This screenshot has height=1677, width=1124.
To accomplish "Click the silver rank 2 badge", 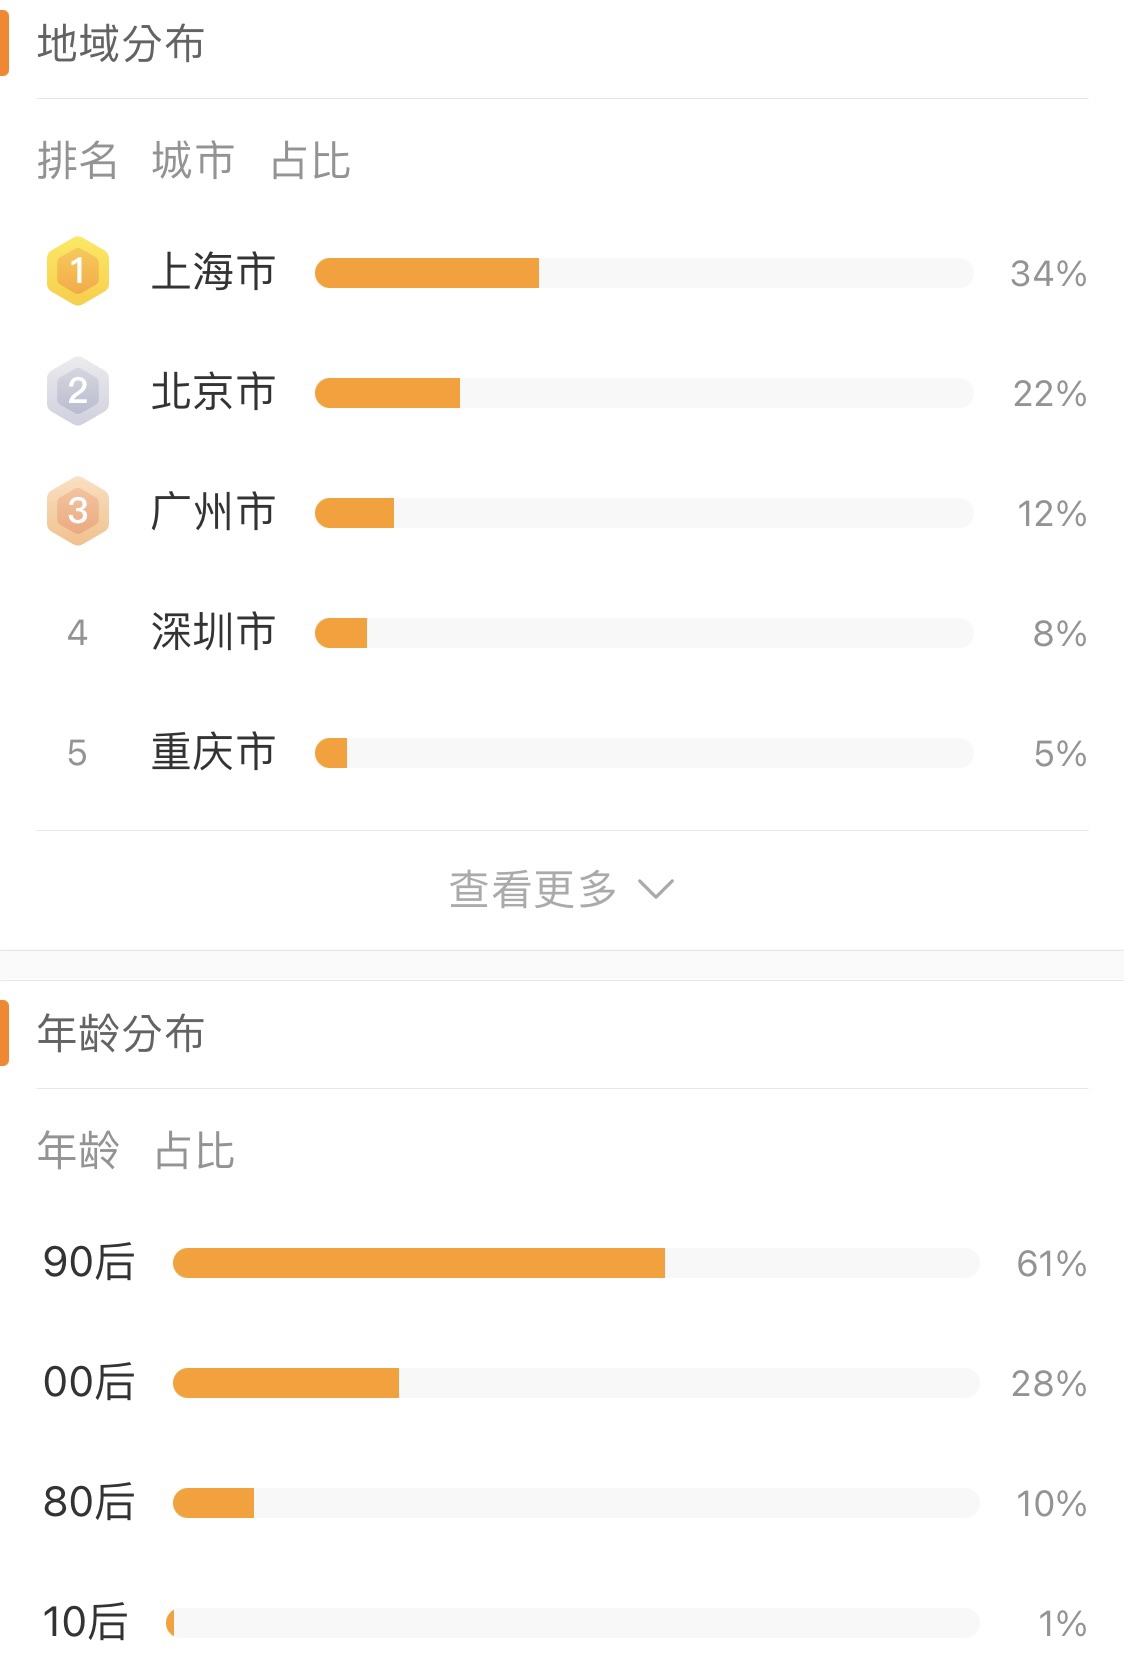I will (x=78, y=391).
